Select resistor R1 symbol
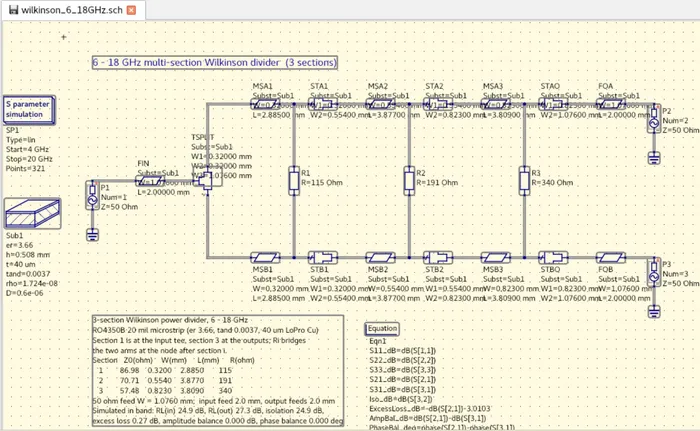Screen dimensions: 700x431 (x=293, y=180)
